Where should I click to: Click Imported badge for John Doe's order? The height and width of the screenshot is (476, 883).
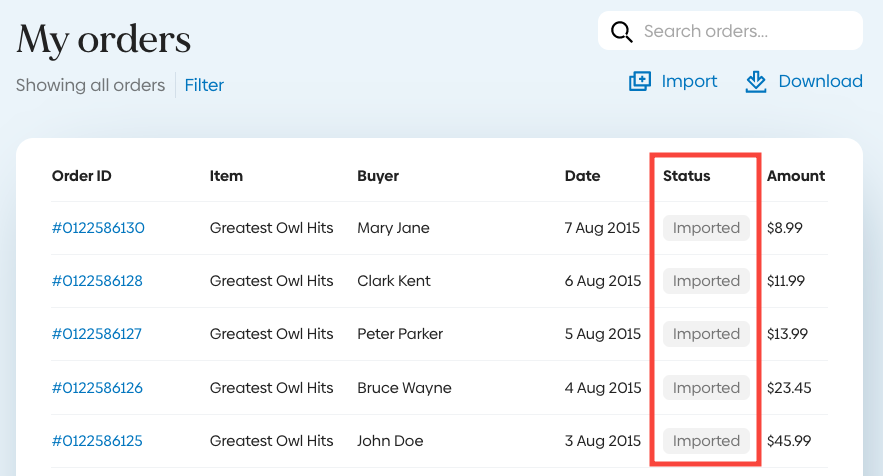pos(706,441)
